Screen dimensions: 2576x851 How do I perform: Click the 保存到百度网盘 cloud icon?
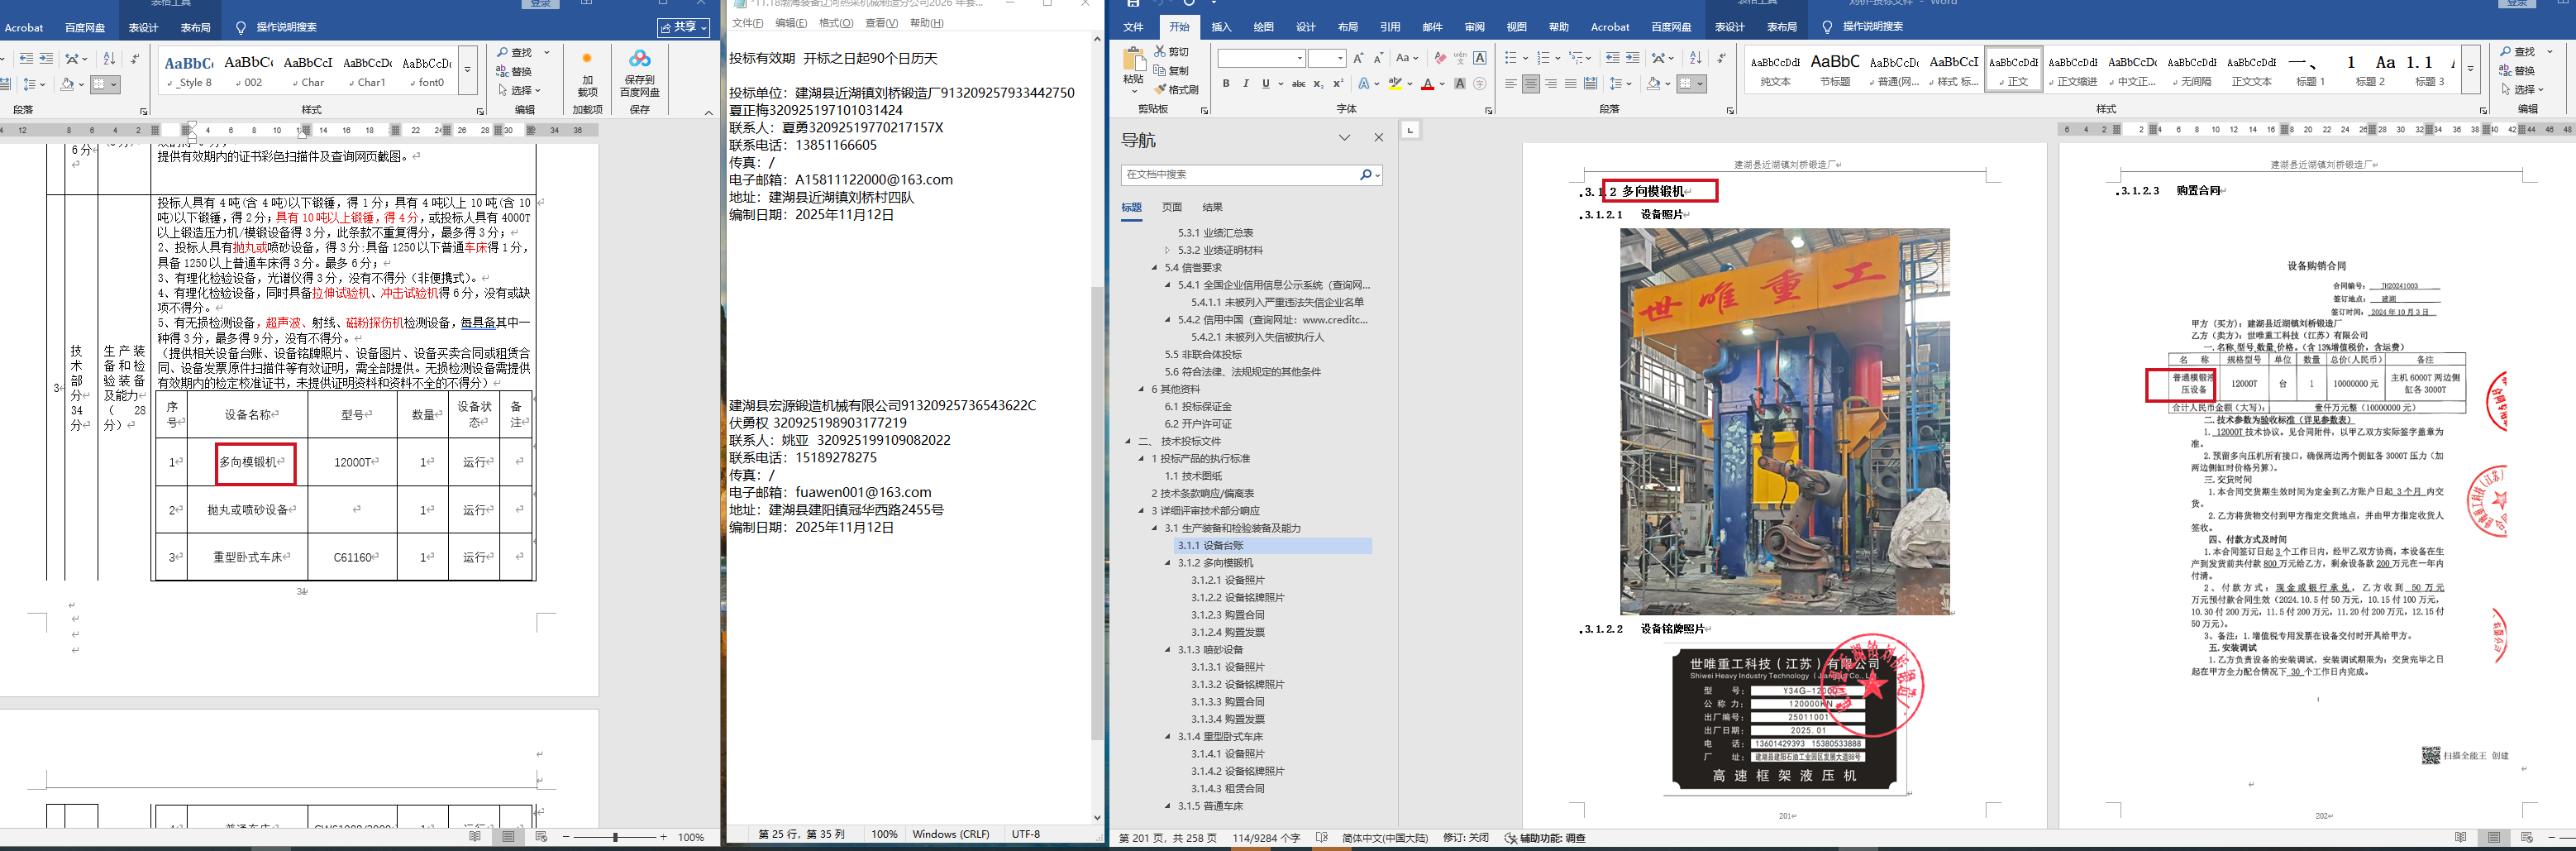pos(639,59)
